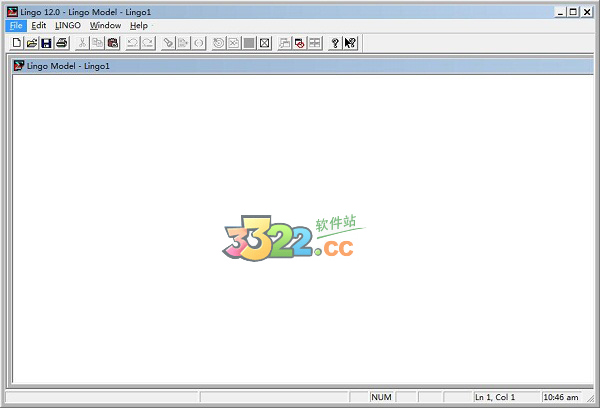The image size is (600, 408).
Task: Activate context help arrow-question icon
Action: click(350, 43)
